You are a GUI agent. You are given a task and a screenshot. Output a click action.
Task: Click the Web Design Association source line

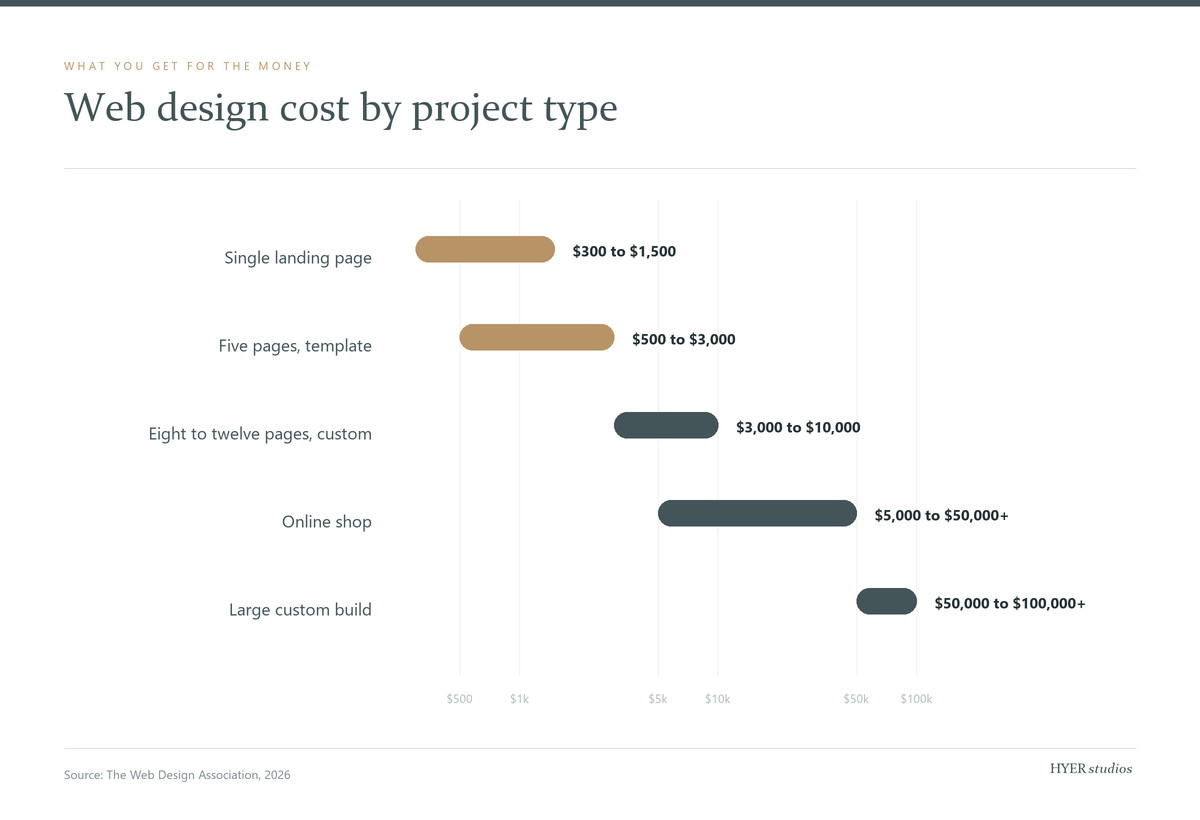tap(177, 775)
